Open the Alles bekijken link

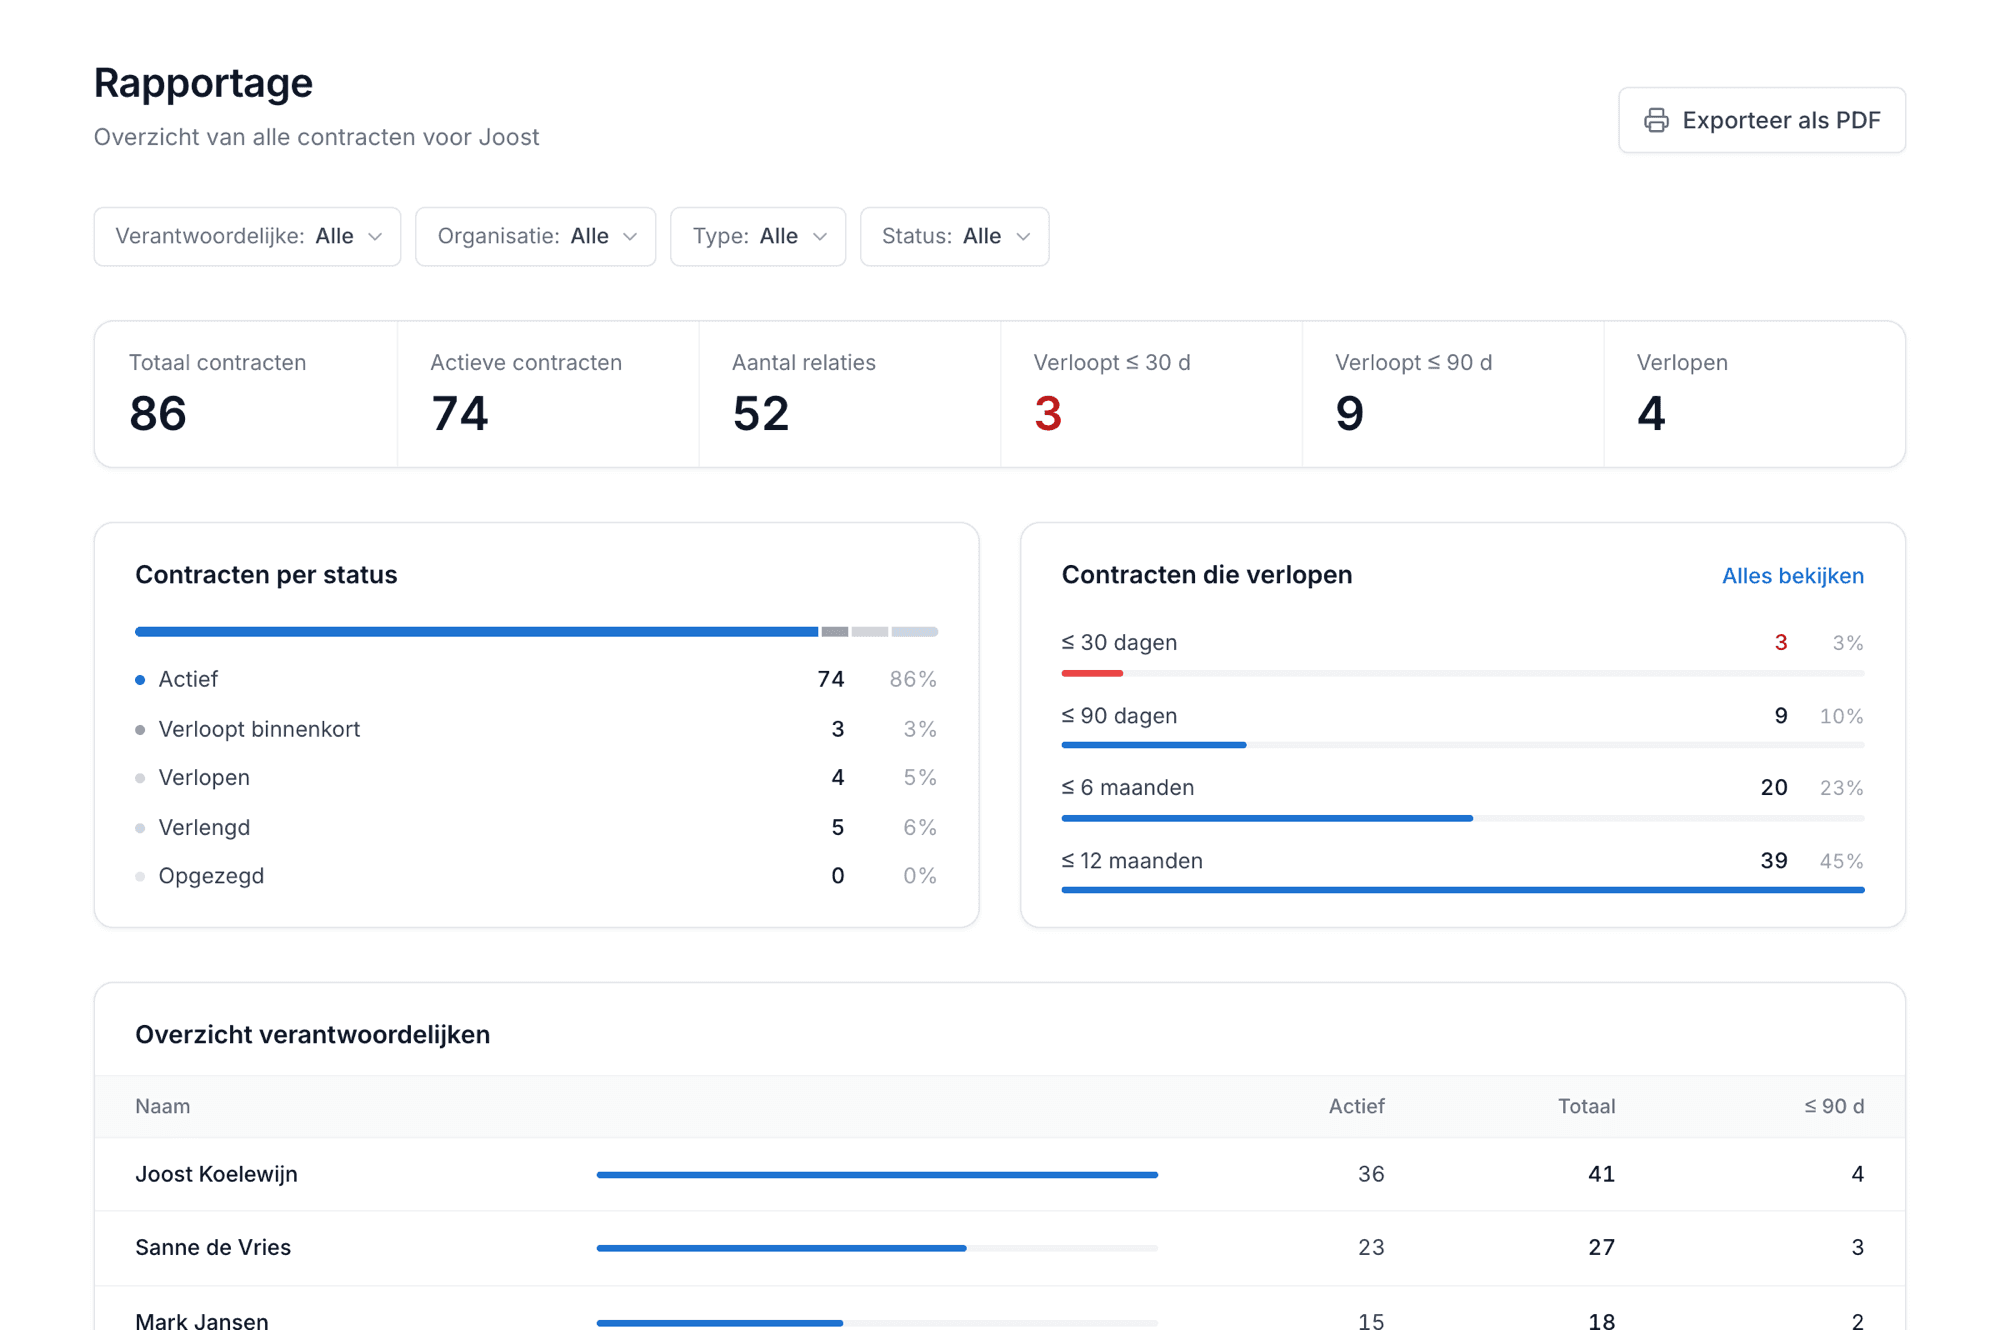(x=1792, y=576)
